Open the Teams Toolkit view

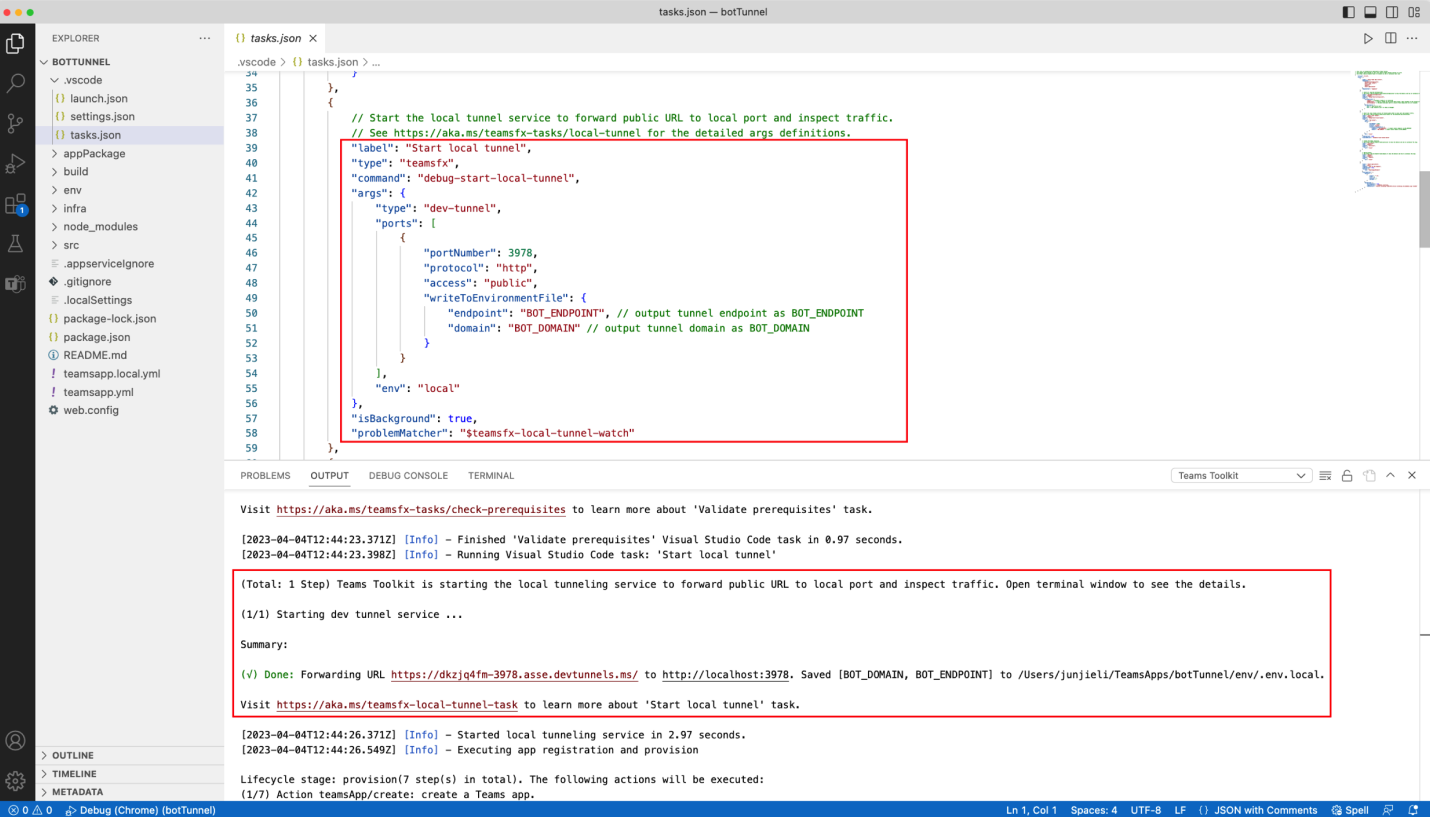point(15,283)
